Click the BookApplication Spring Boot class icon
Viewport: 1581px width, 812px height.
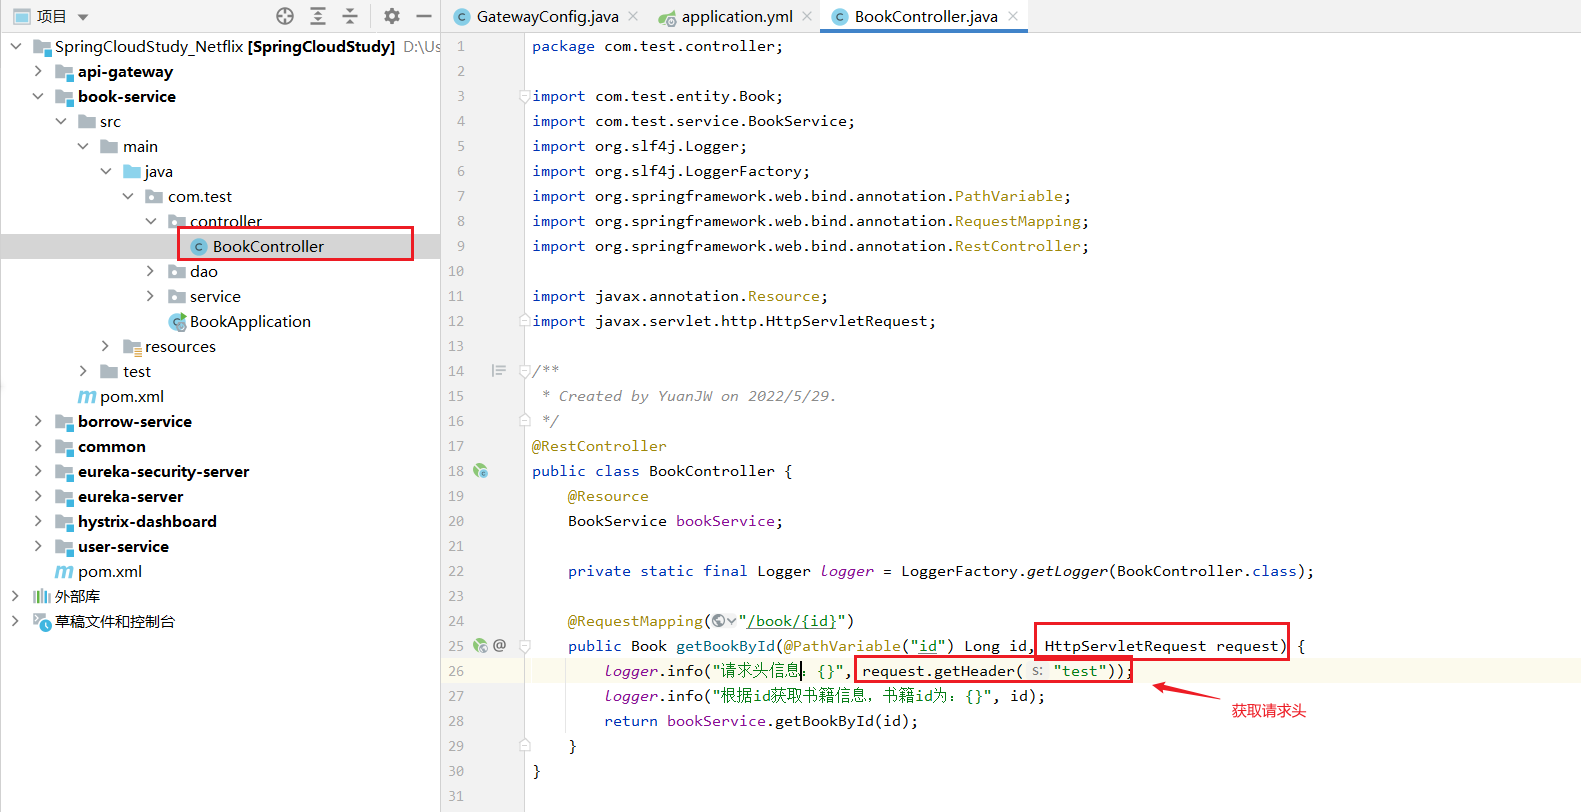coord(177,321)
